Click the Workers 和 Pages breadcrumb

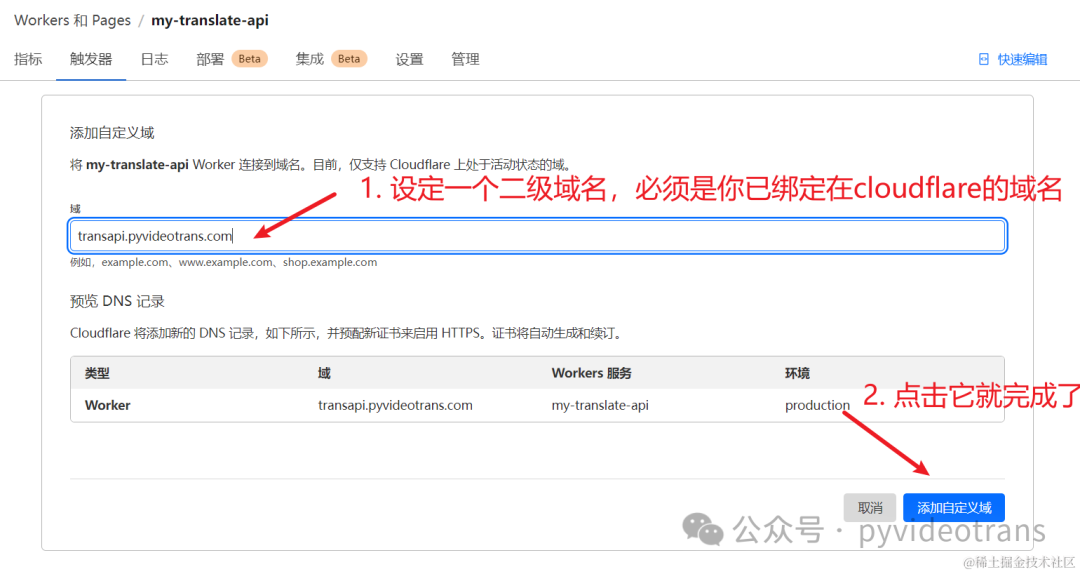[72, 21]
